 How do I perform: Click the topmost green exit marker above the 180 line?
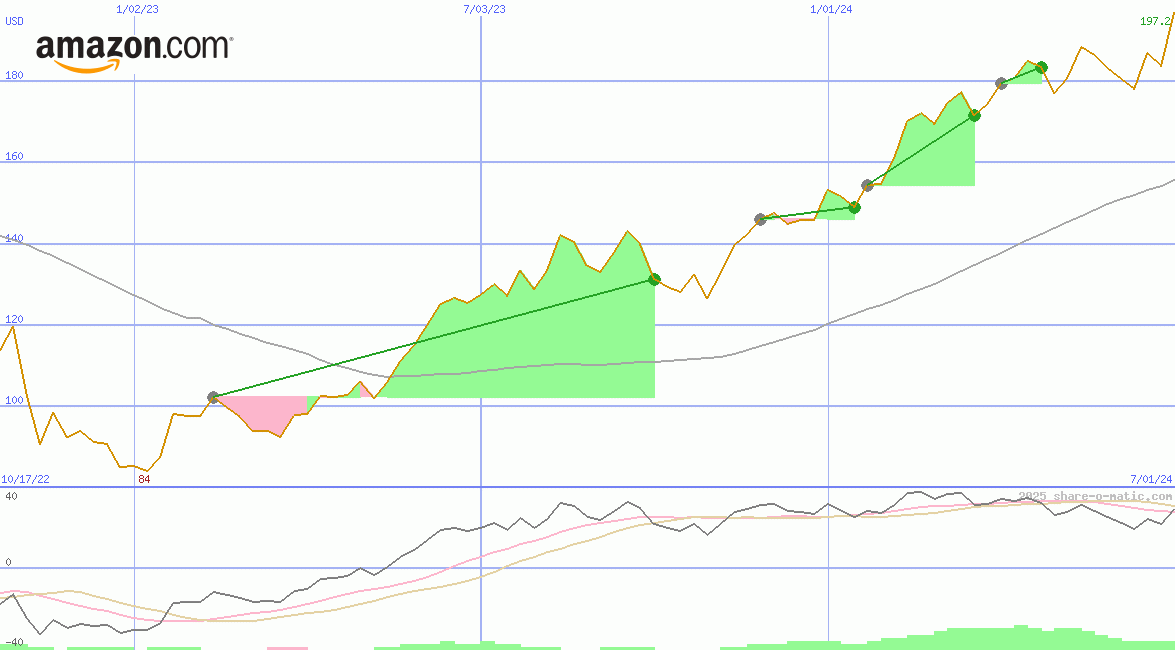pos(1041,67)
